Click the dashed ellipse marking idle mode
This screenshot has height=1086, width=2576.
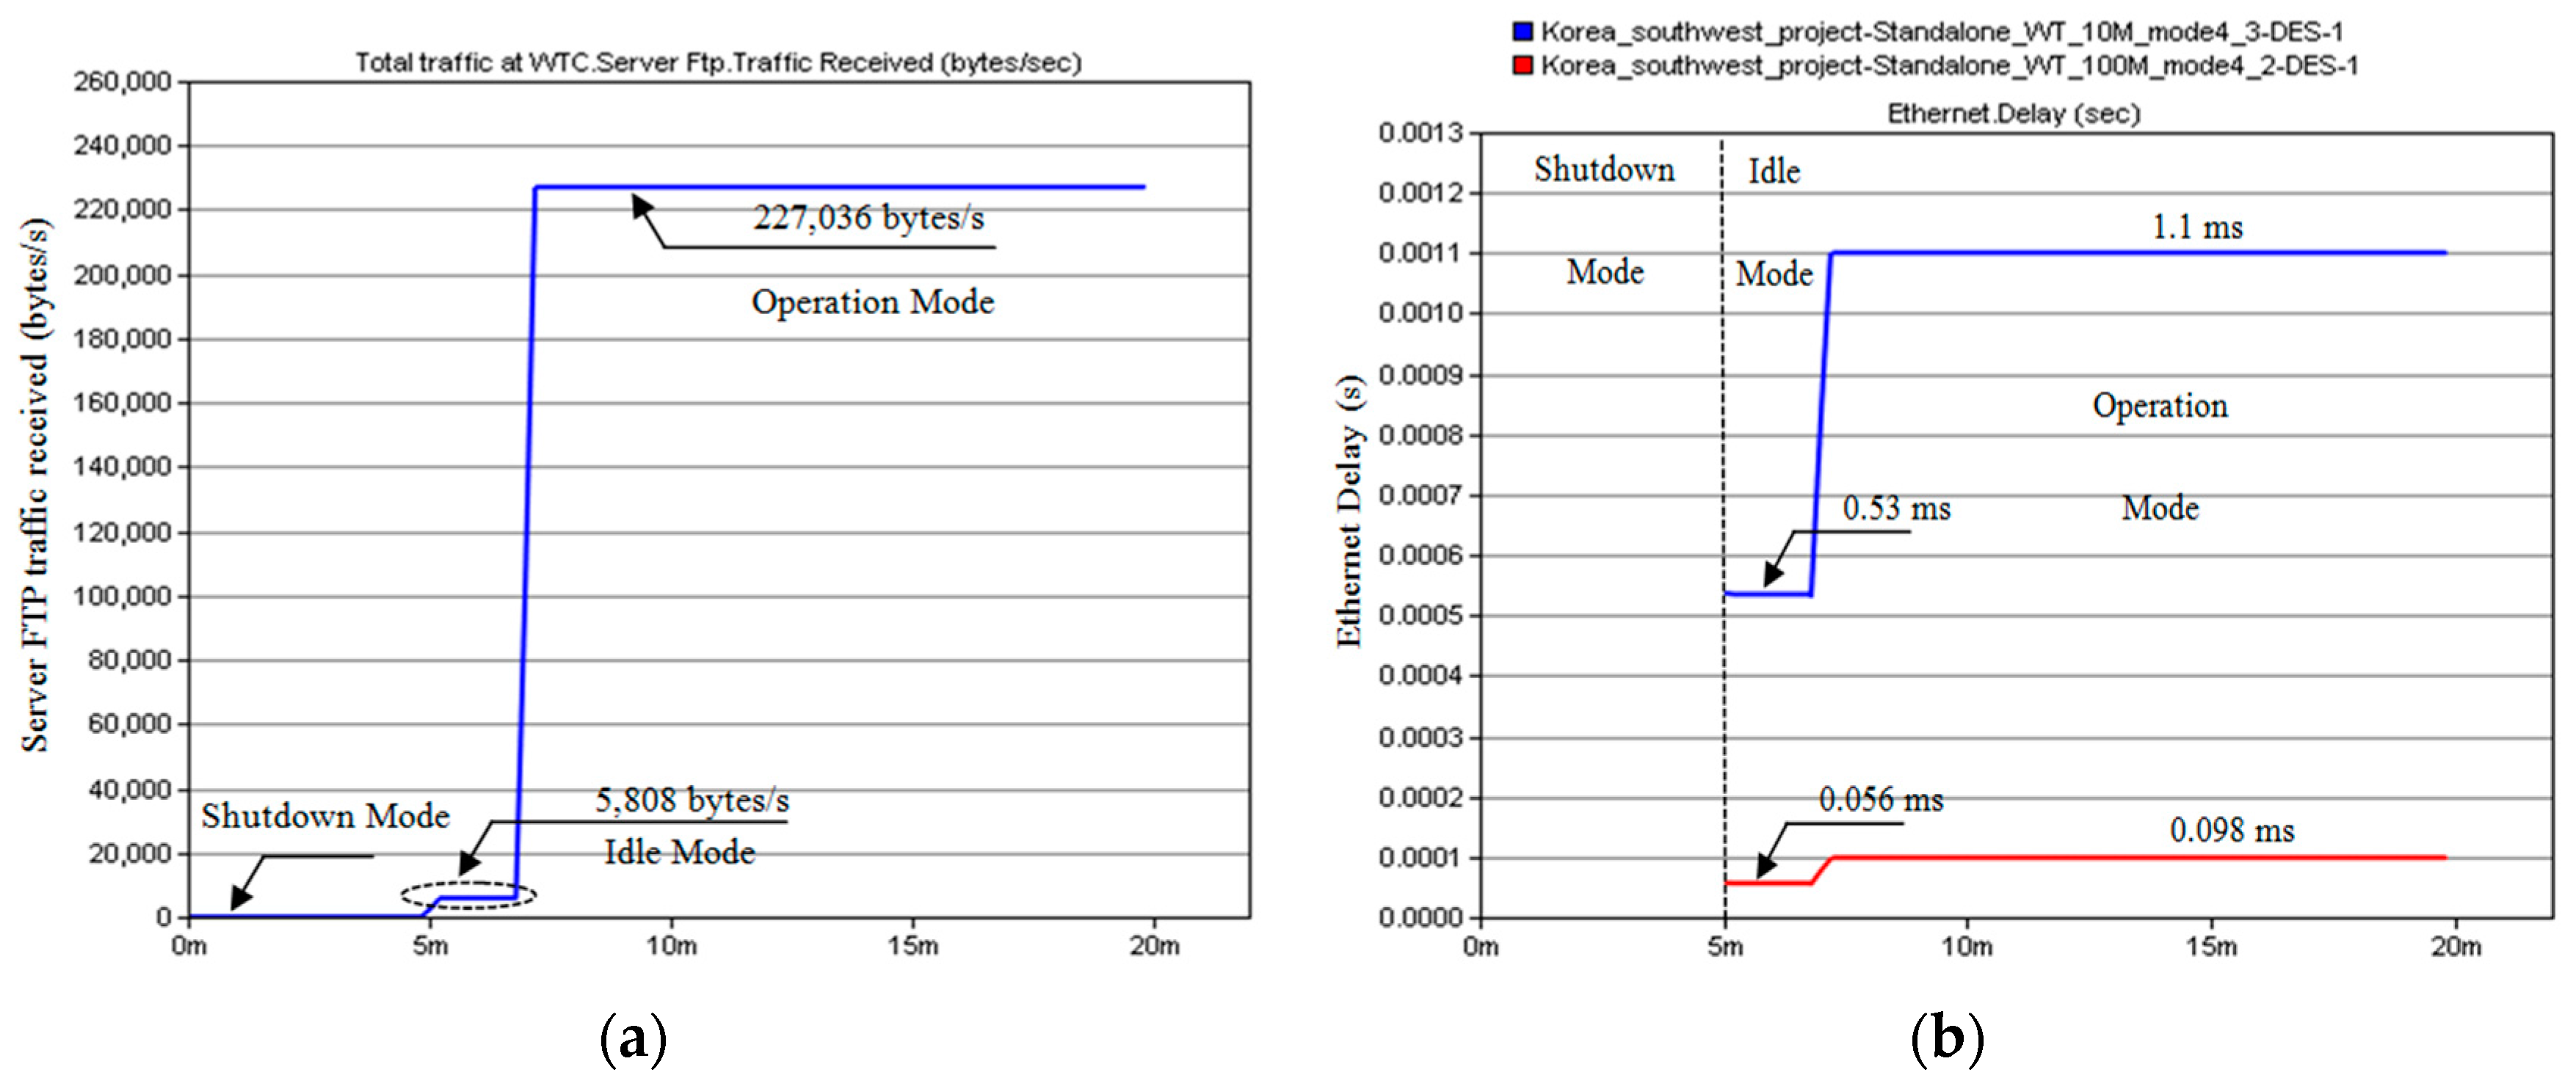pyautogui.click(x=469, y=894)
